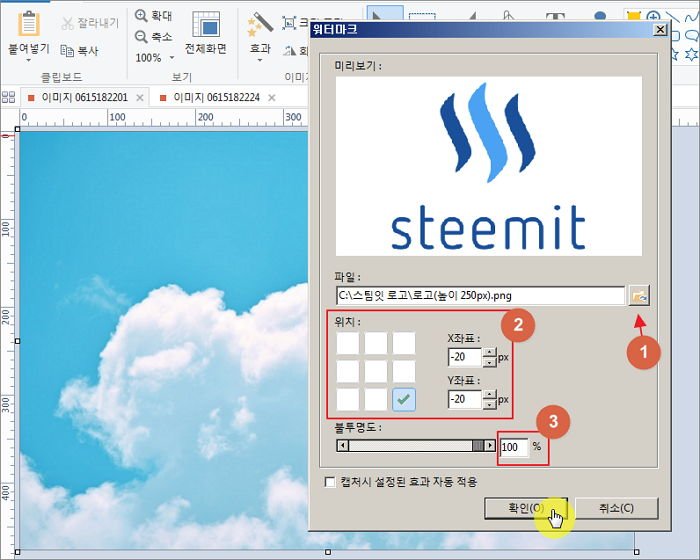Viewport: 700px width, 560px height.
Task: Click the image canvas top-left resize handle
Action: (x=17, y=129)
